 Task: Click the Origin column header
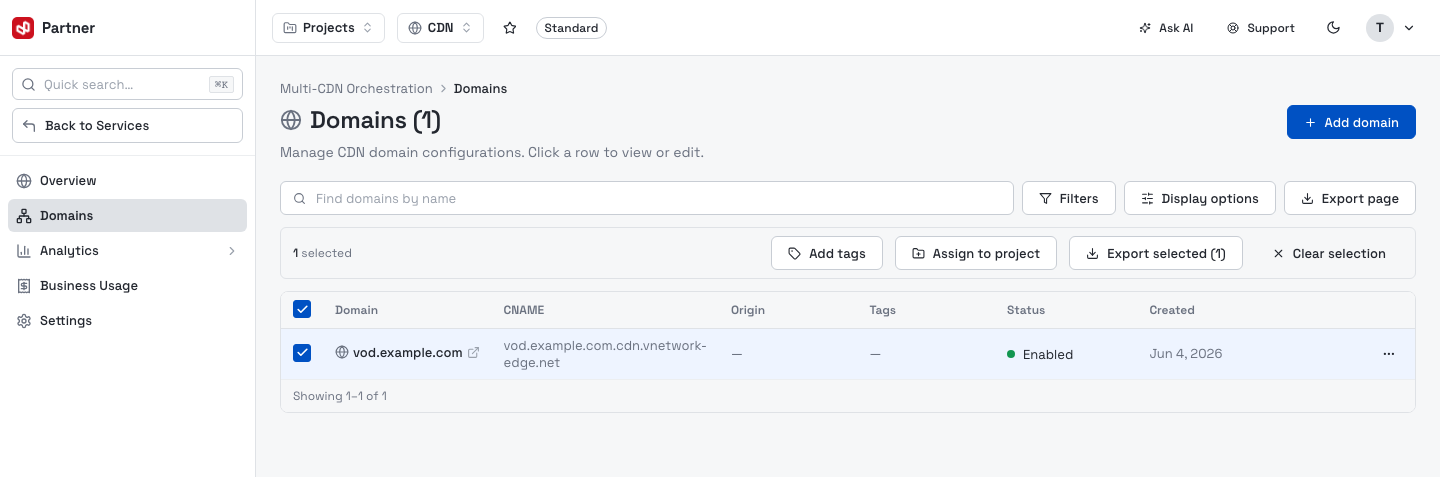point(748,310)
